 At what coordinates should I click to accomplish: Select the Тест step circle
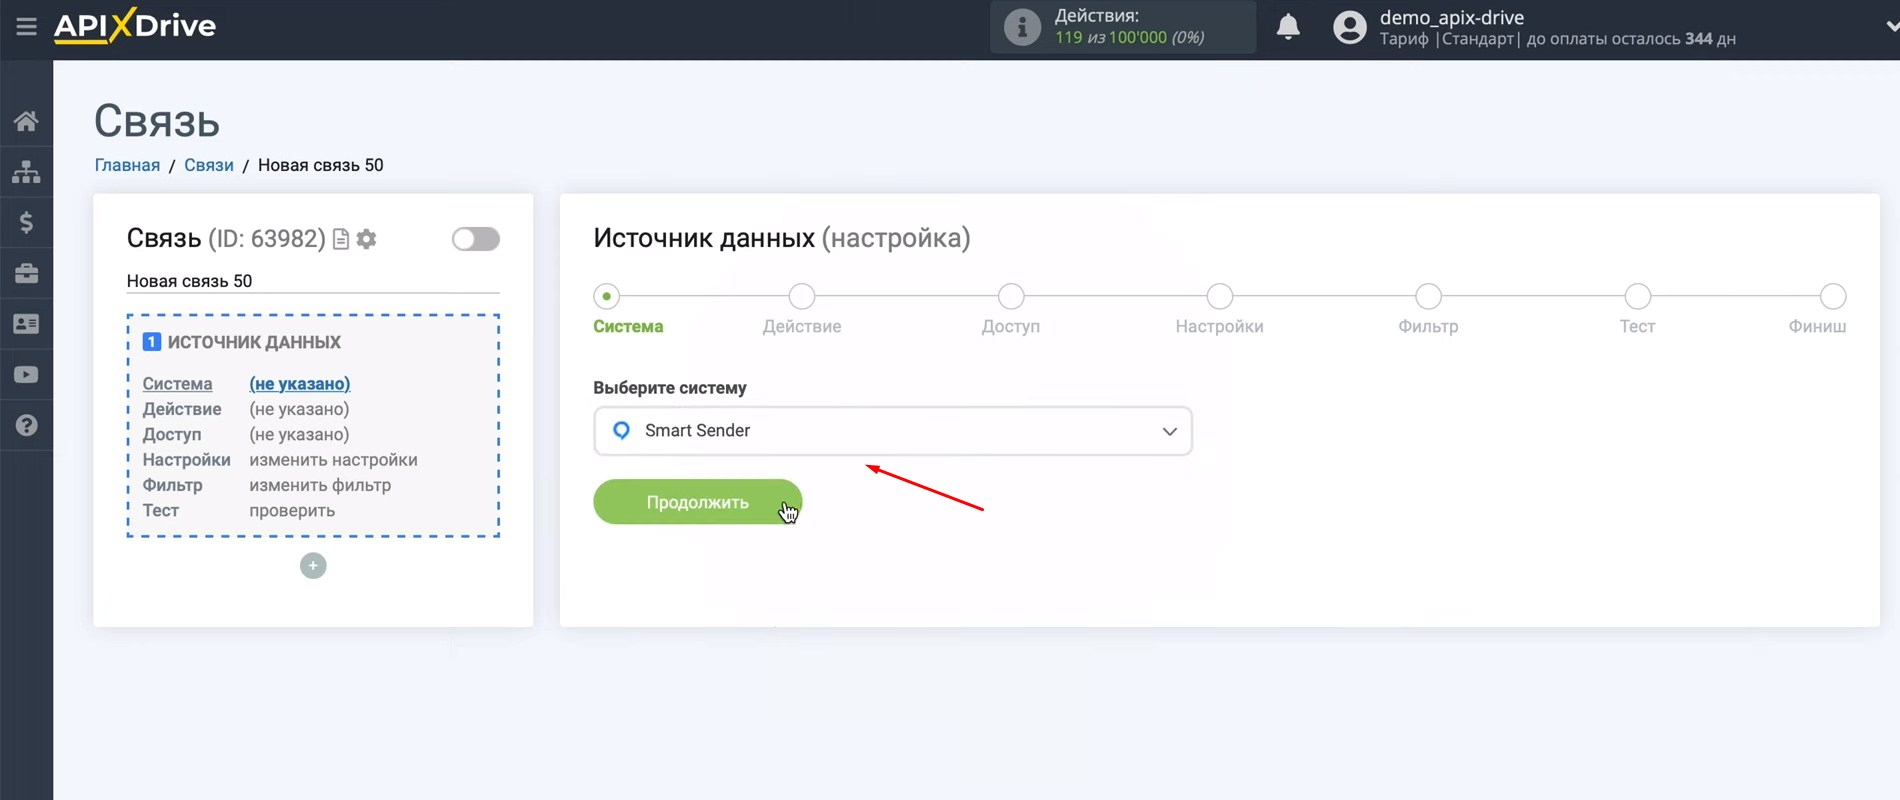[x=1637, y=296]
